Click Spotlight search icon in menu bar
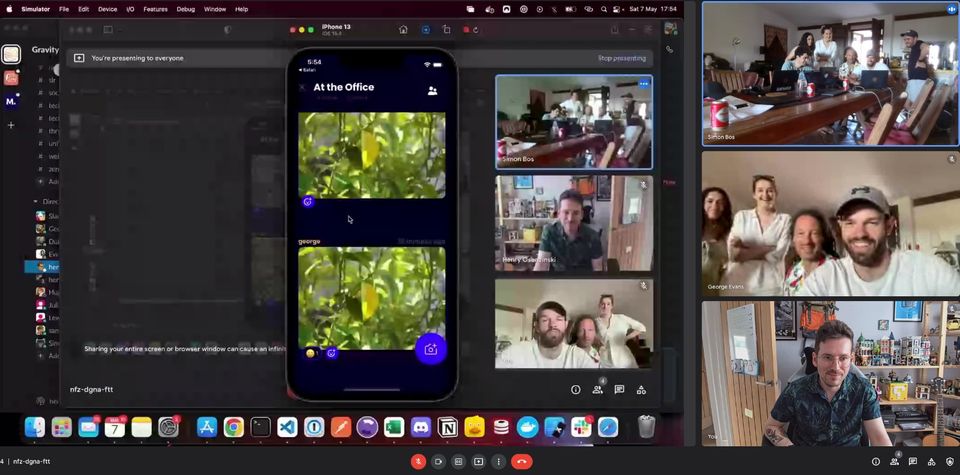 click(x=604, y=9)
